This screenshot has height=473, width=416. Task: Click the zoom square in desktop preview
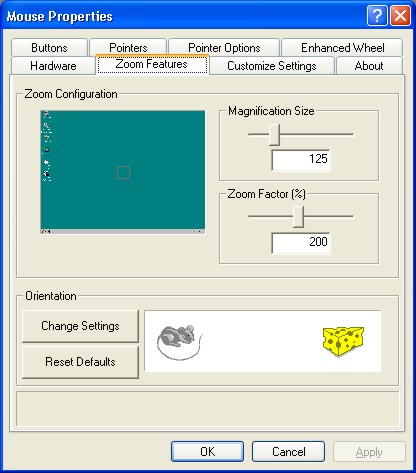click(x=123, y=173)
